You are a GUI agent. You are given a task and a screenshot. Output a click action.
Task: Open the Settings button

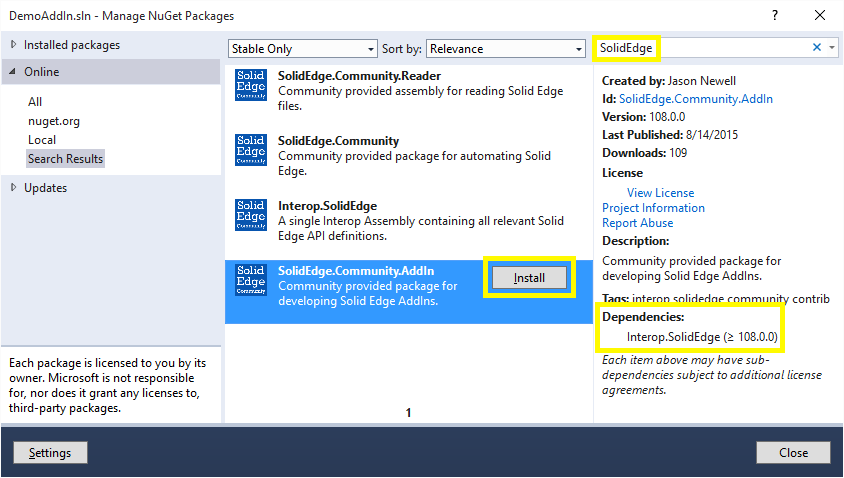click(50, 453)
